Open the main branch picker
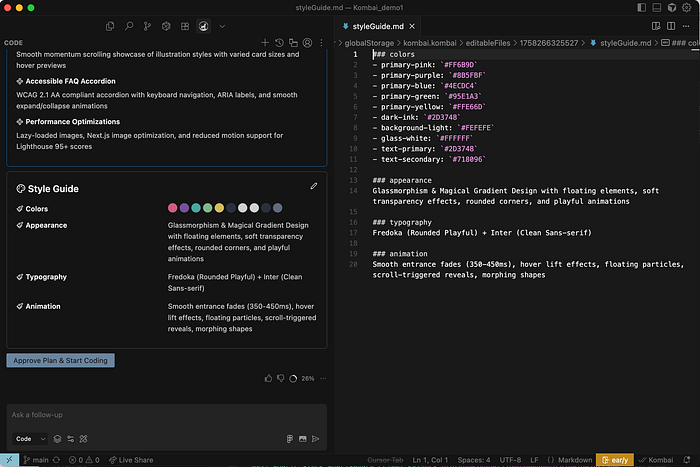Image resolution: width=700 pixels, height=467 pixels. coord(35,460)
